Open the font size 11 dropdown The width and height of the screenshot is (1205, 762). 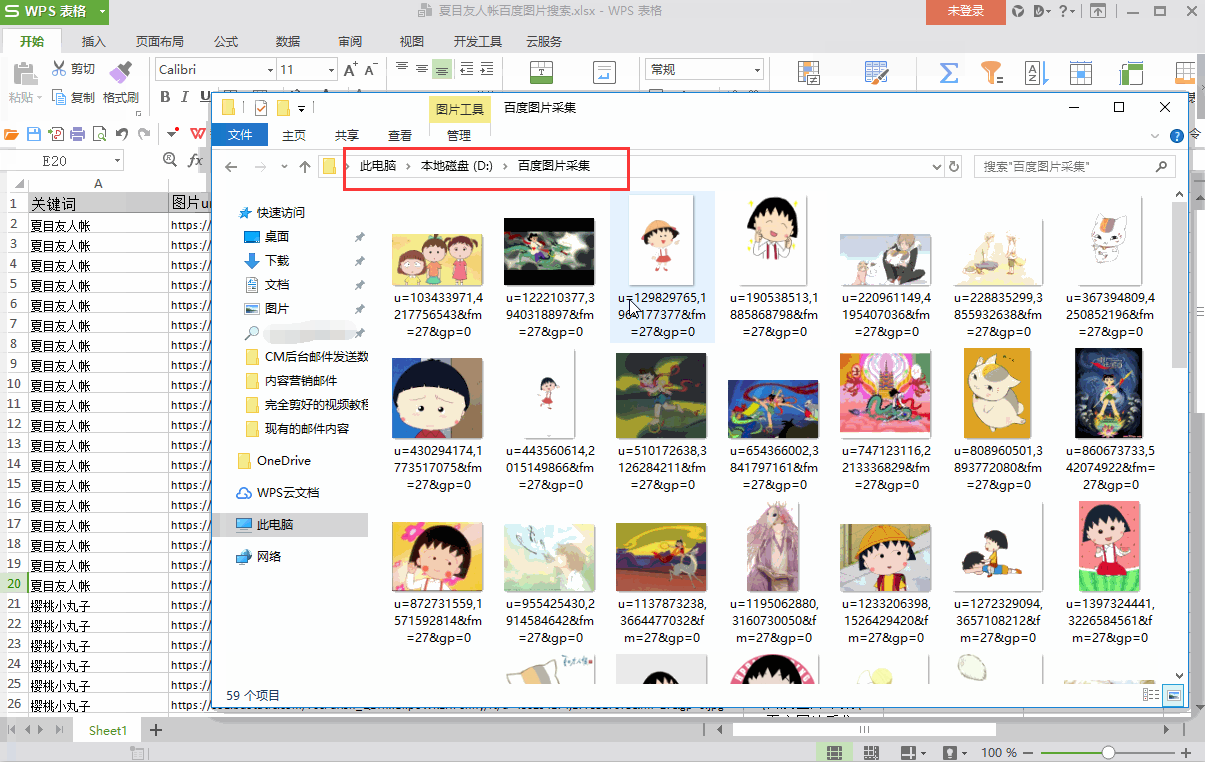[x=332, y=70]
